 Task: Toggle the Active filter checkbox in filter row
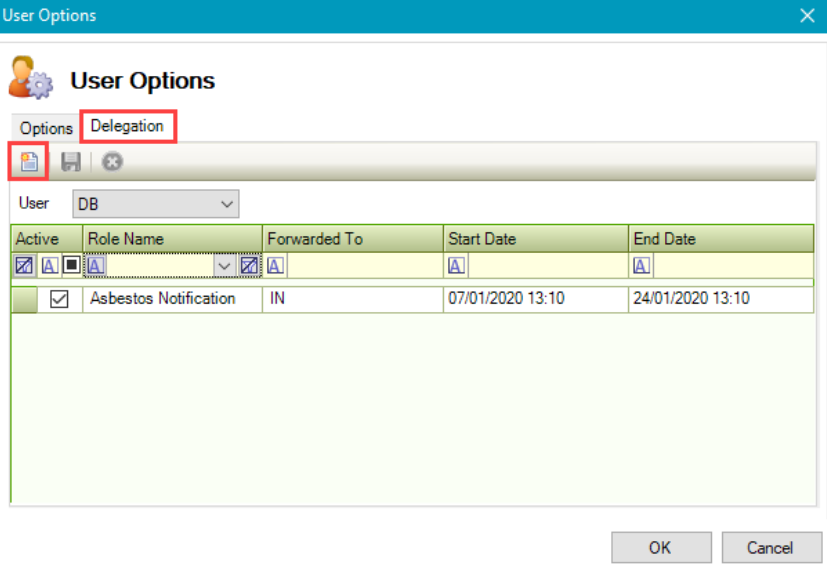(71, 266)
